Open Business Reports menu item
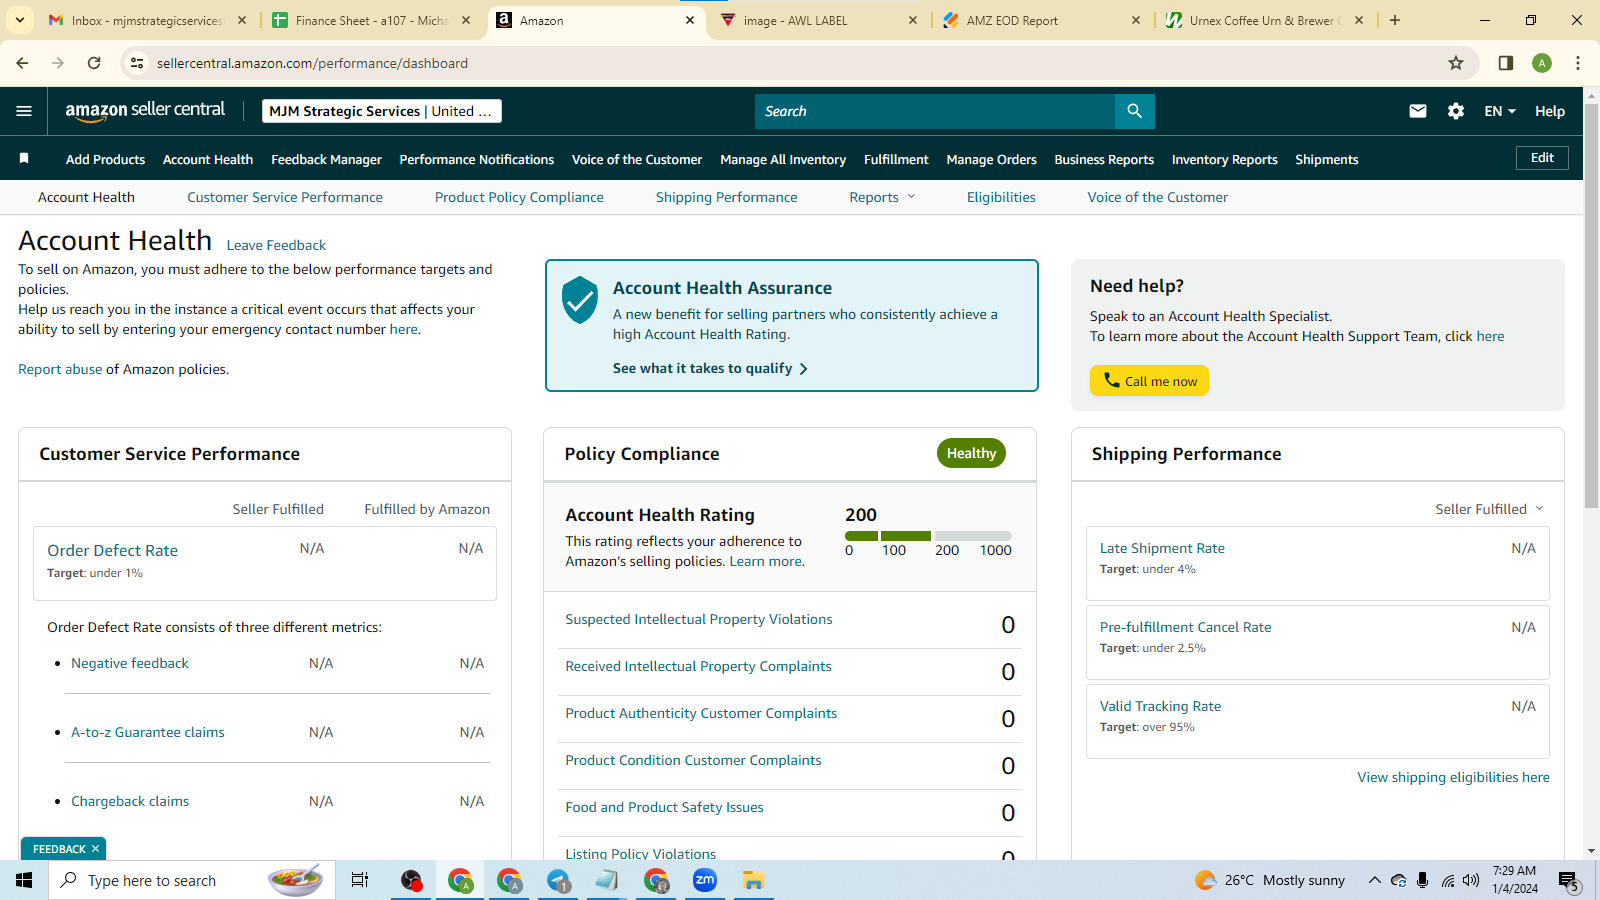Screen dimensions: 1600x900 [x=1104, y=159]
